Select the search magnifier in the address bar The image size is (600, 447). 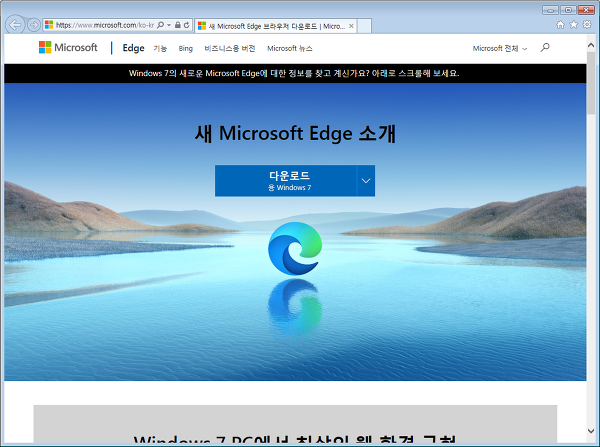tap(160, 25)
